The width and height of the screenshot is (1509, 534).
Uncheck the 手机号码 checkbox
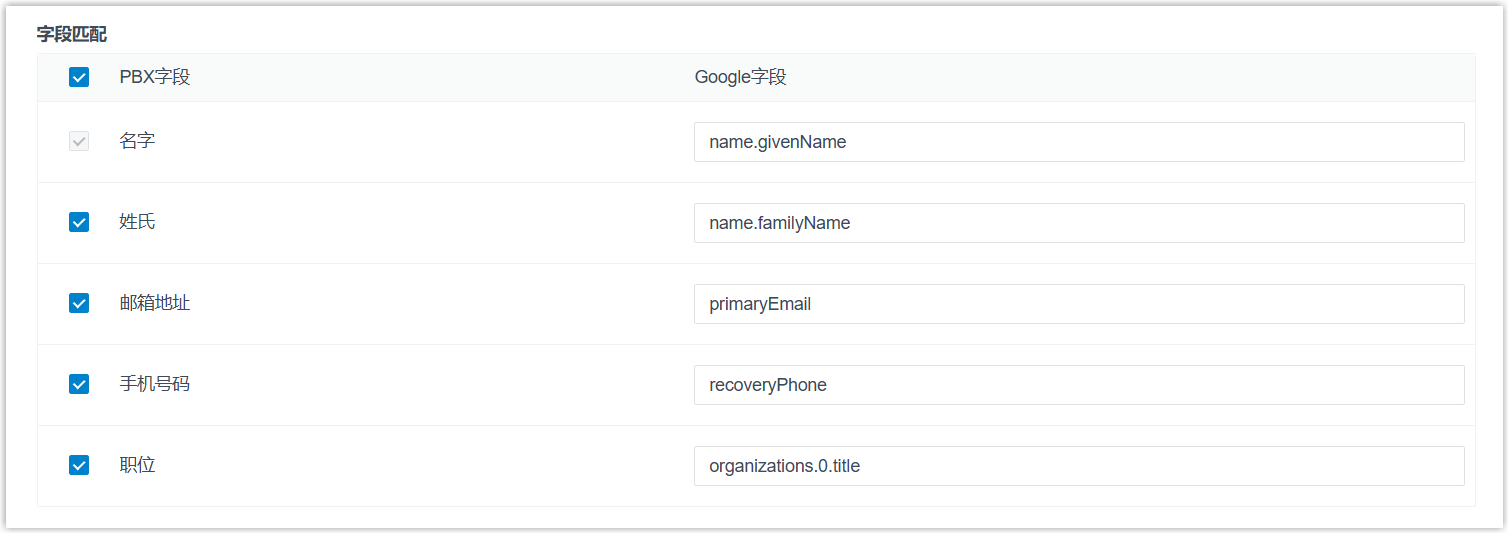79,384
